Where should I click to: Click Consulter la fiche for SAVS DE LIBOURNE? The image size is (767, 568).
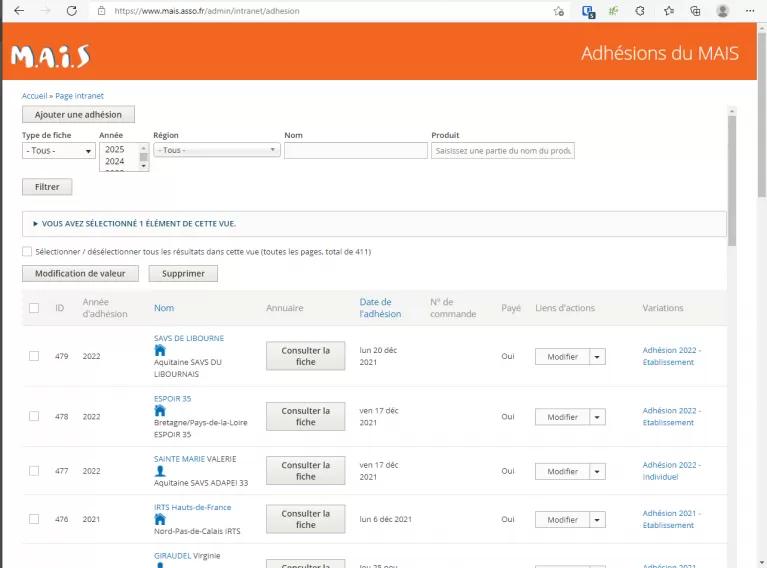coord(306,356)
